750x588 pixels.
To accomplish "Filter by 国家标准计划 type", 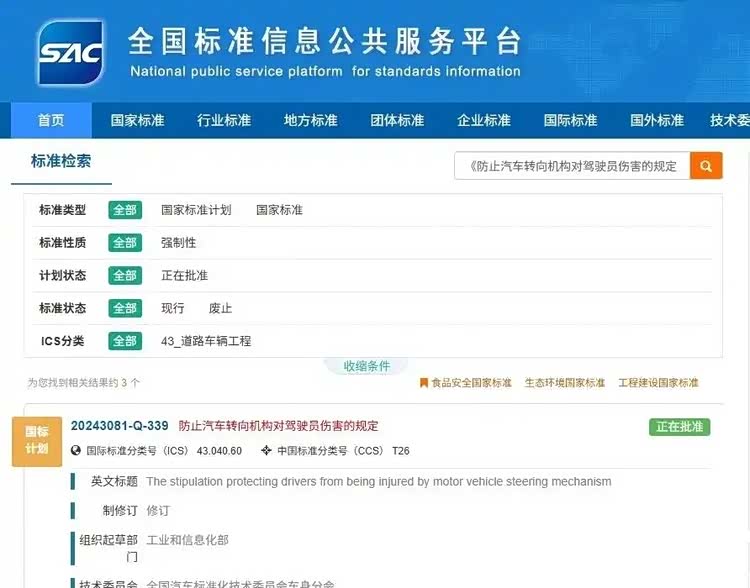I will (x=196, y=210).
